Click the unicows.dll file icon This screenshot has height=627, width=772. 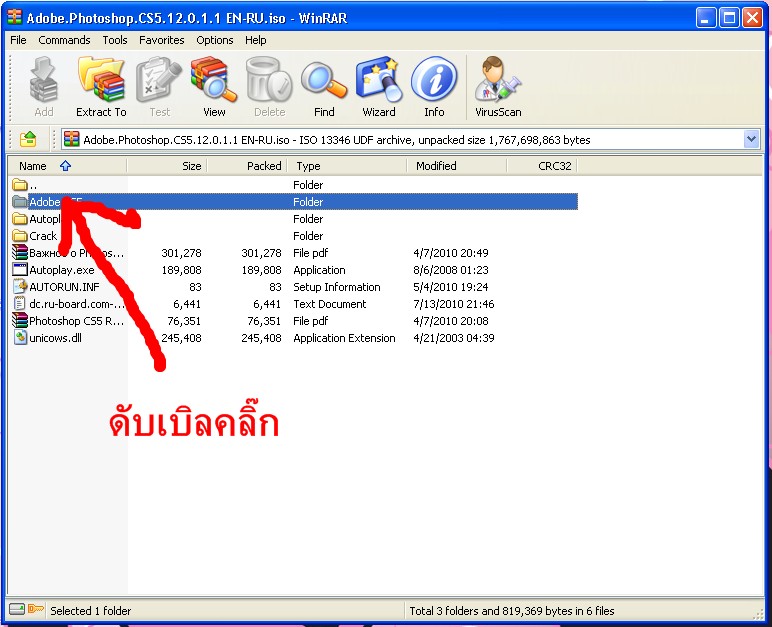[x=20, y=337]
